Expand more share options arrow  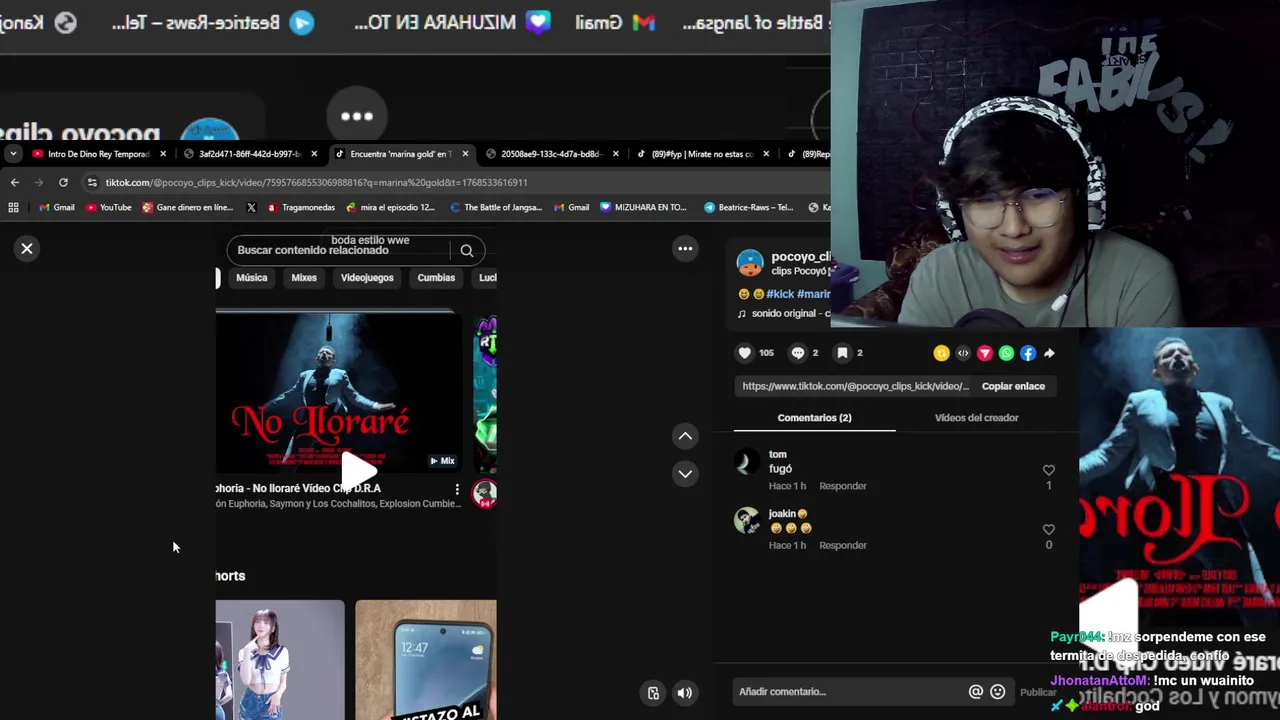point(1049,353)
